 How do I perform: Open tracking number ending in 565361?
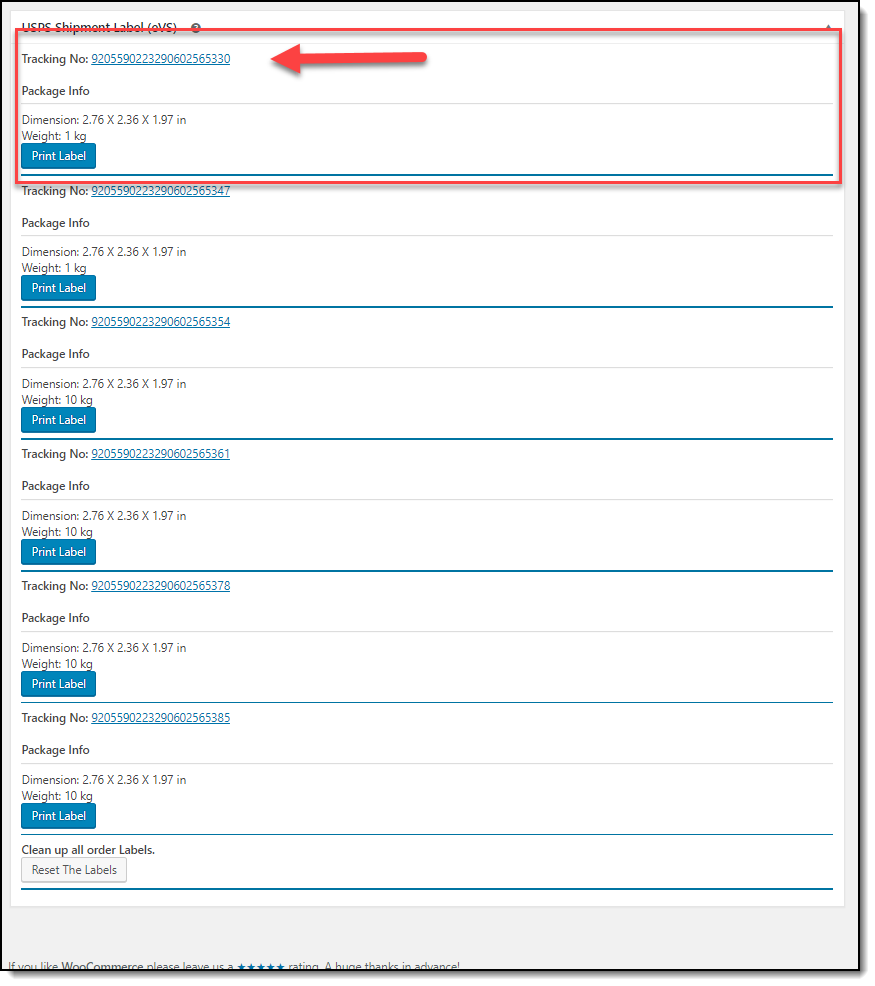click(160, 454)
